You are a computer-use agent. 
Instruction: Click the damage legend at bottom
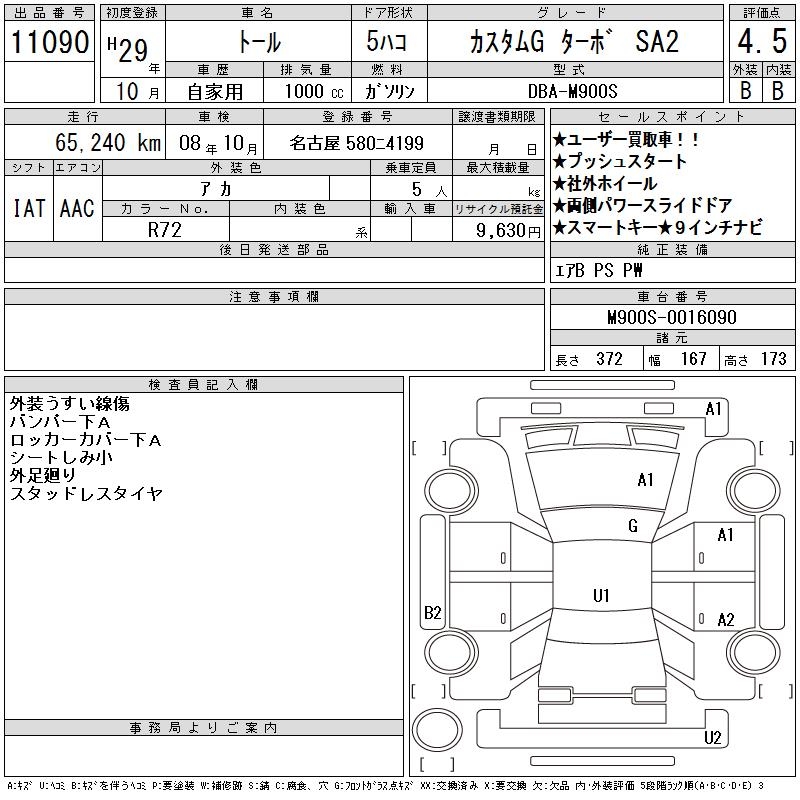(385, 786)
